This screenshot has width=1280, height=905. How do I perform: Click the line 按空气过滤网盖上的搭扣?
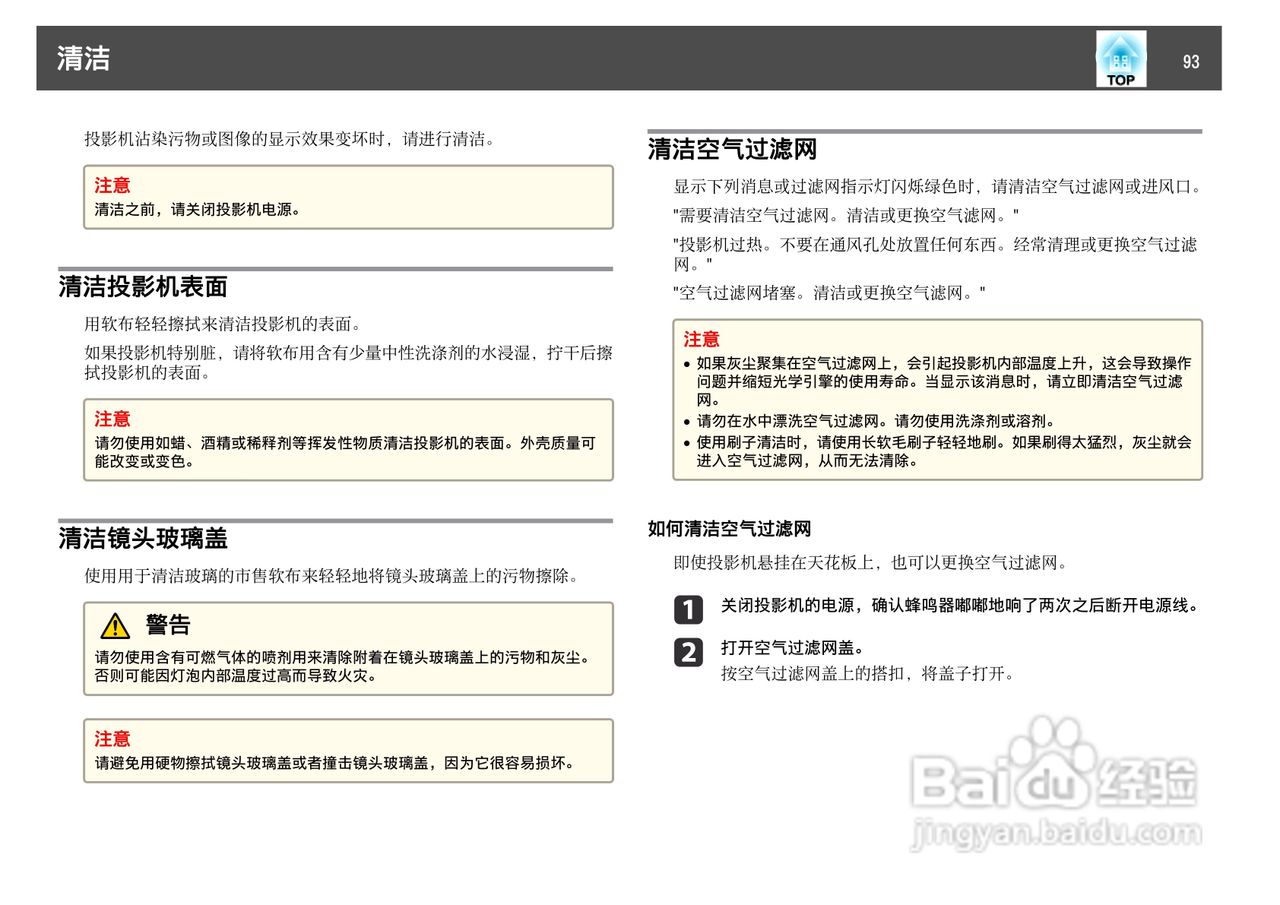[868, 673]
